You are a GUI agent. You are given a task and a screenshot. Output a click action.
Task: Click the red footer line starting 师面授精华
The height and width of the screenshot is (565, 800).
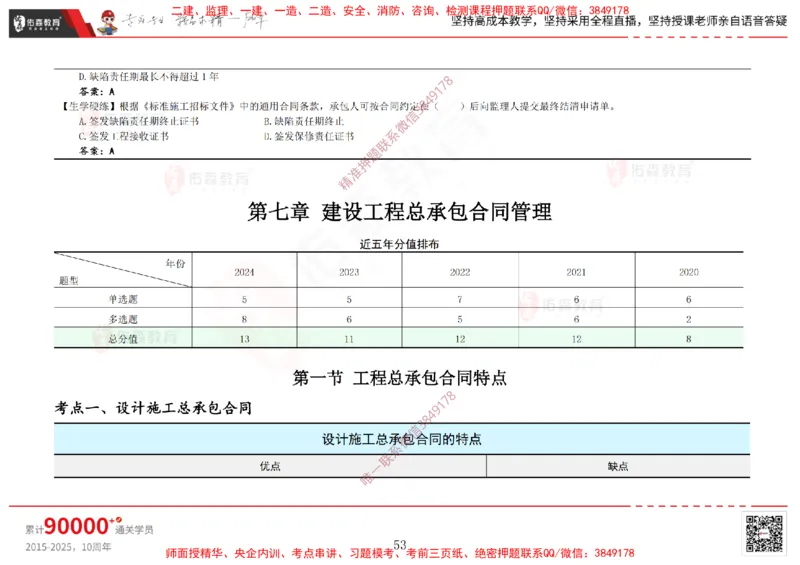click(400, 553)
